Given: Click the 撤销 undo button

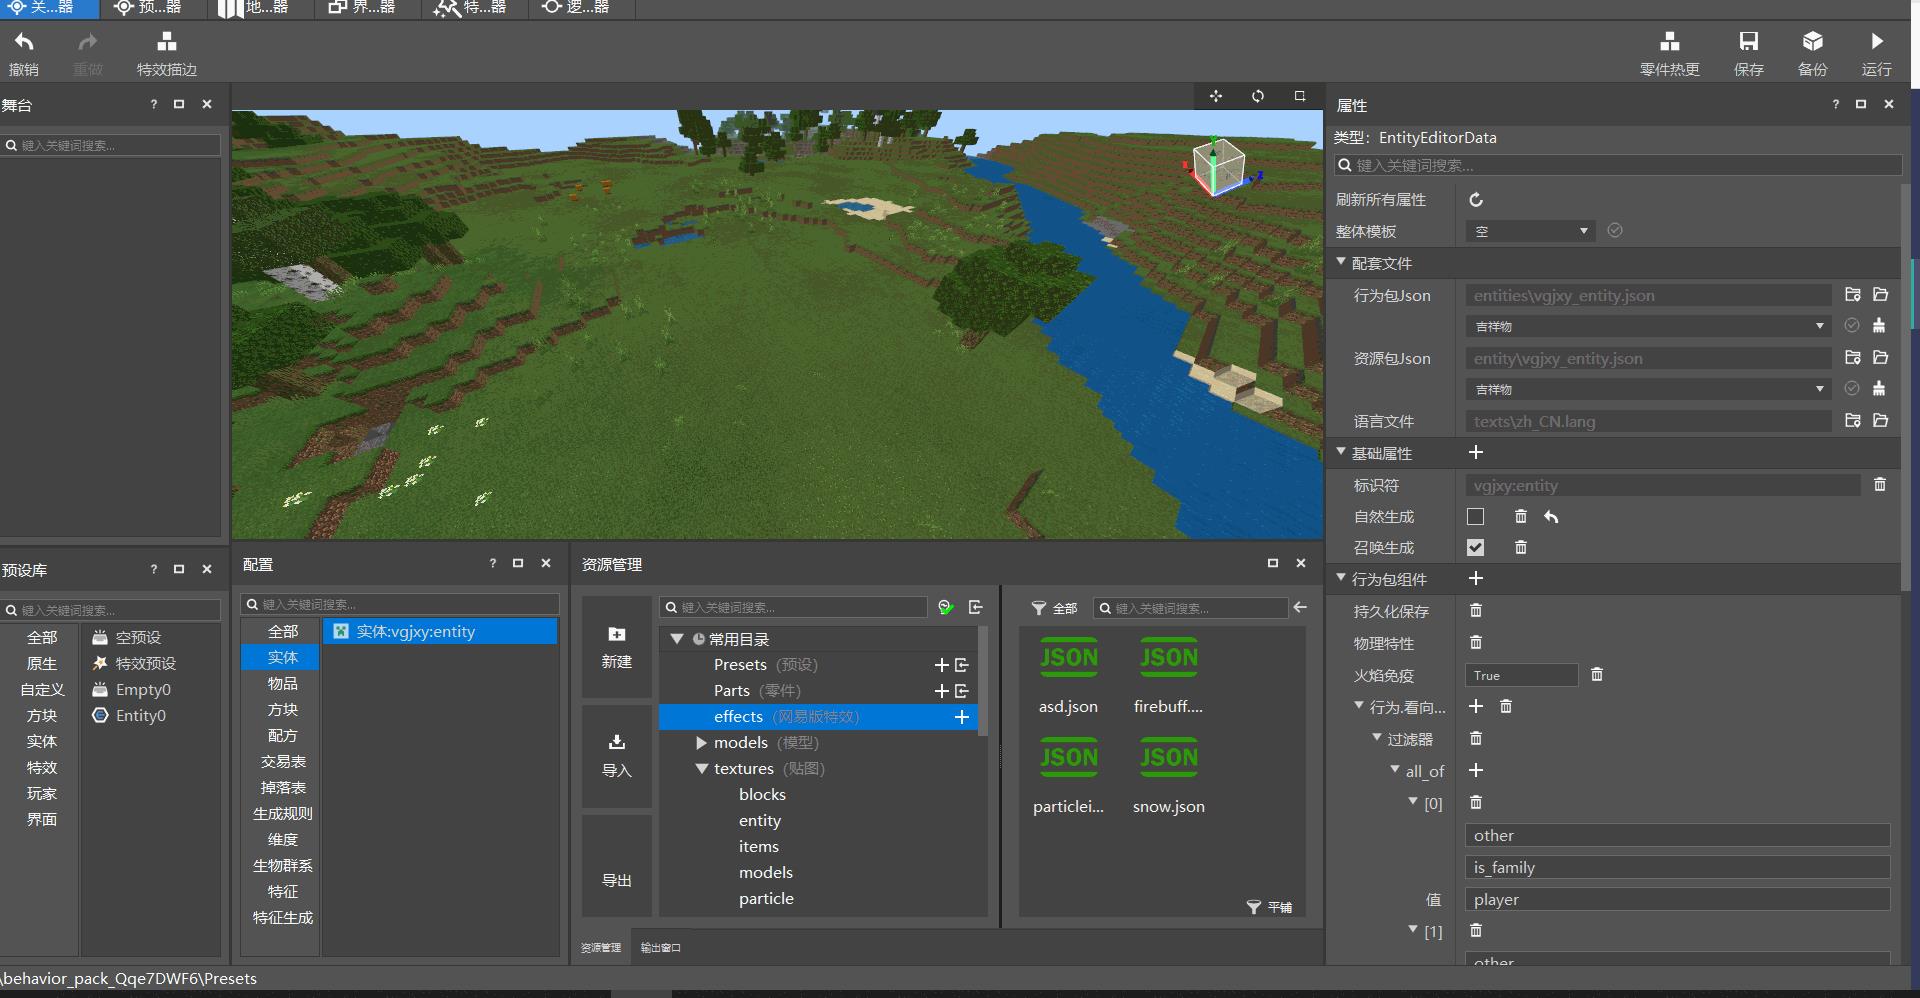Looking at the screenshot, I should pos(24,53).
